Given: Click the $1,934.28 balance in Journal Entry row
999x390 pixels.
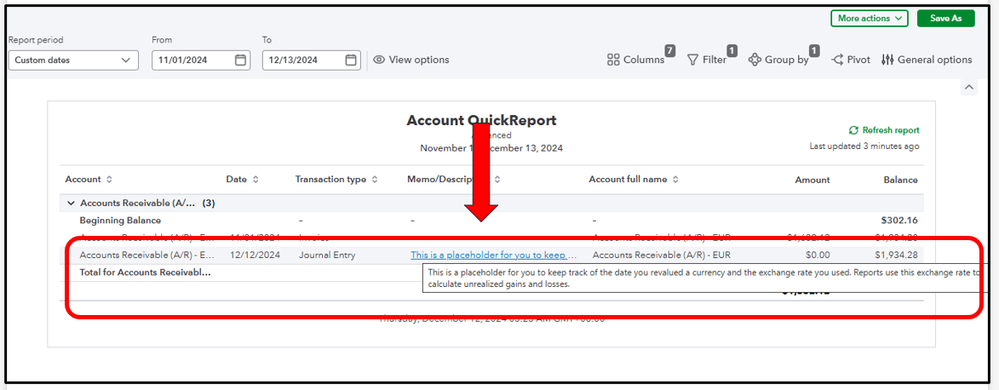Looking at the screenshot, I should pos(896,255).
